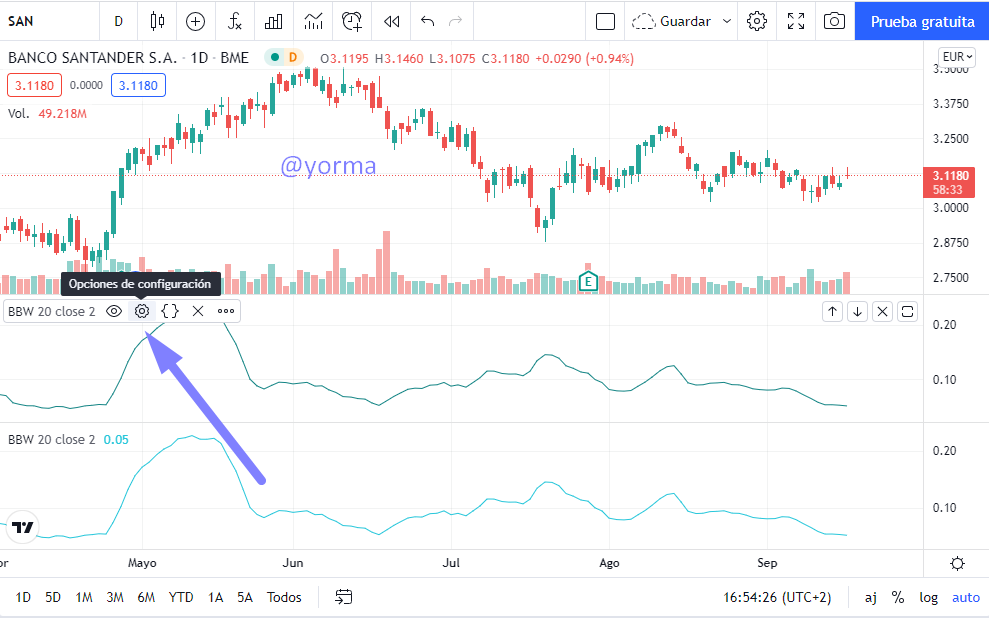Start bar replay rewind icon
This screenshot has width=989, height=618.
tap(391, 21)
